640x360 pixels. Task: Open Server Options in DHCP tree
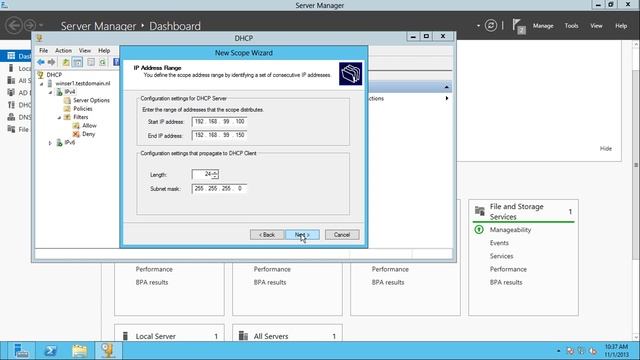[91, 100]
